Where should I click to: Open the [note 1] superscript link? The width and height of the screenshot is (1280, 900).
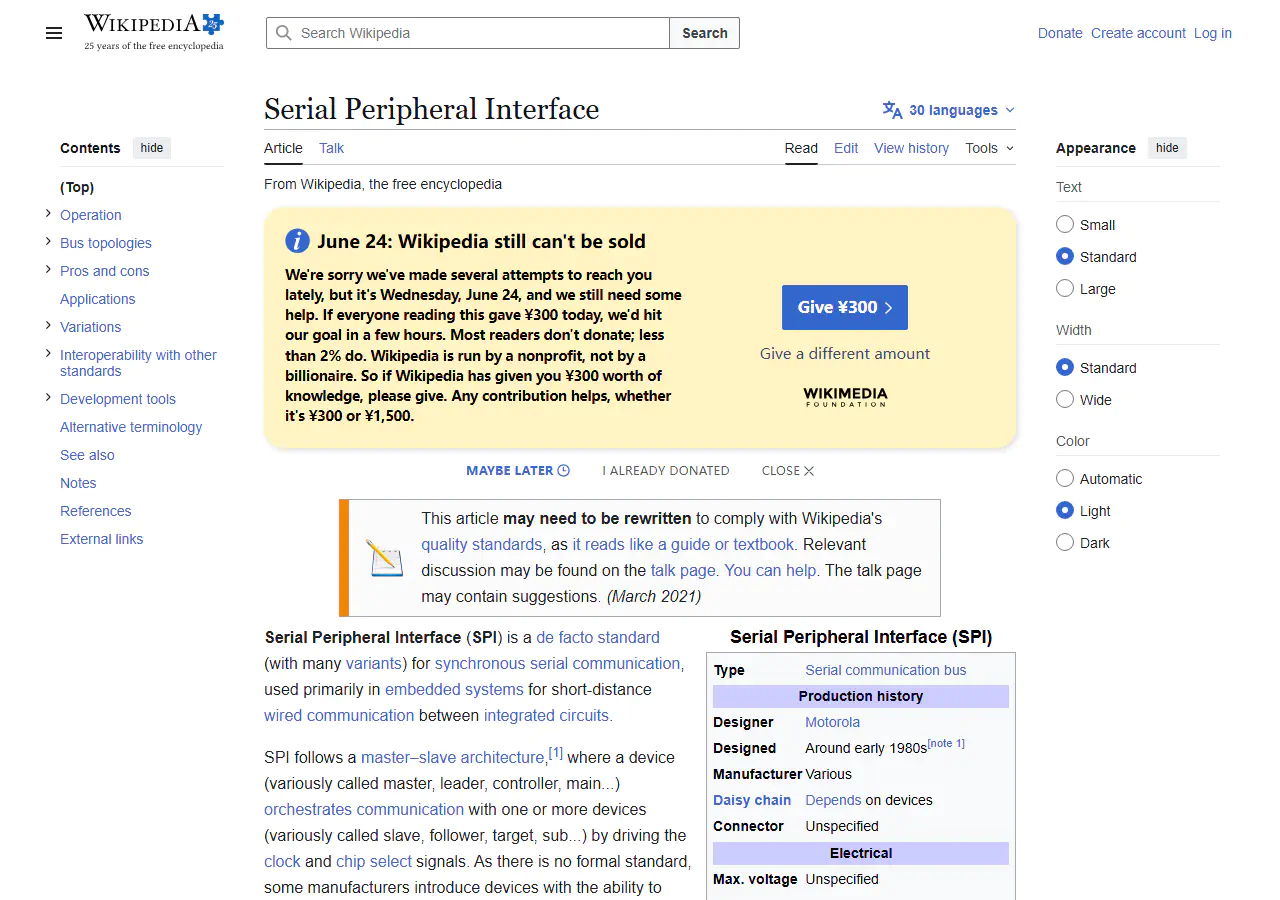point(946,743)
